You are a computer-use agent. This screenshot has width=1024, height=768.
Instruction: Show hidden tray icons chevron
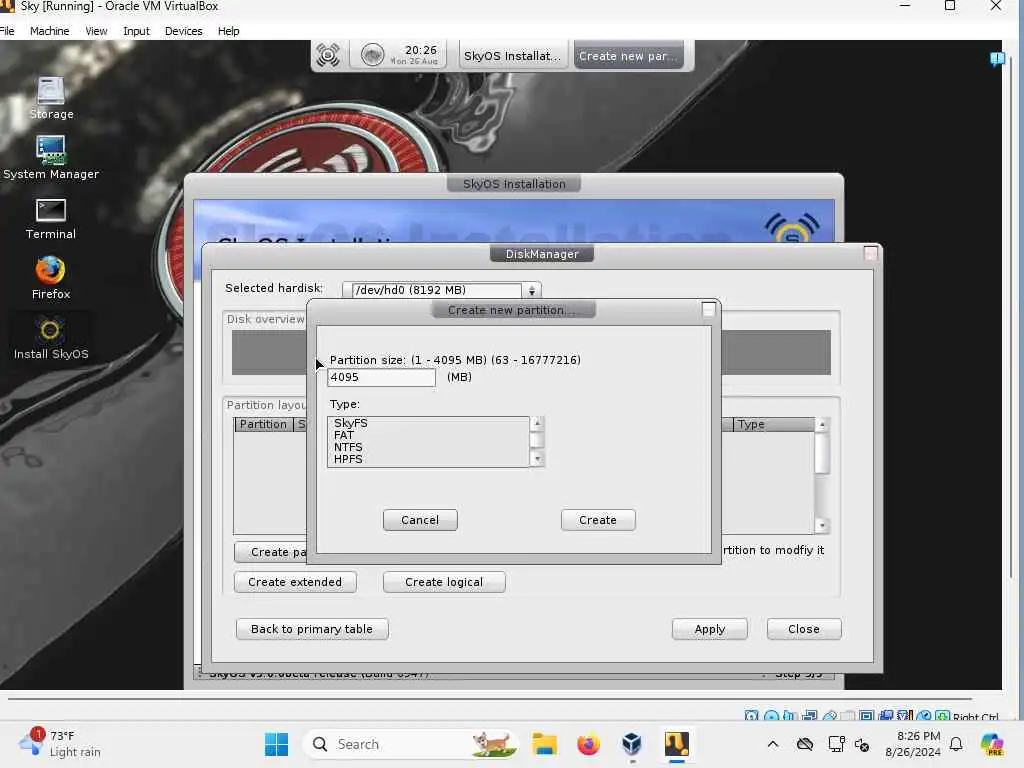(773, 744)
